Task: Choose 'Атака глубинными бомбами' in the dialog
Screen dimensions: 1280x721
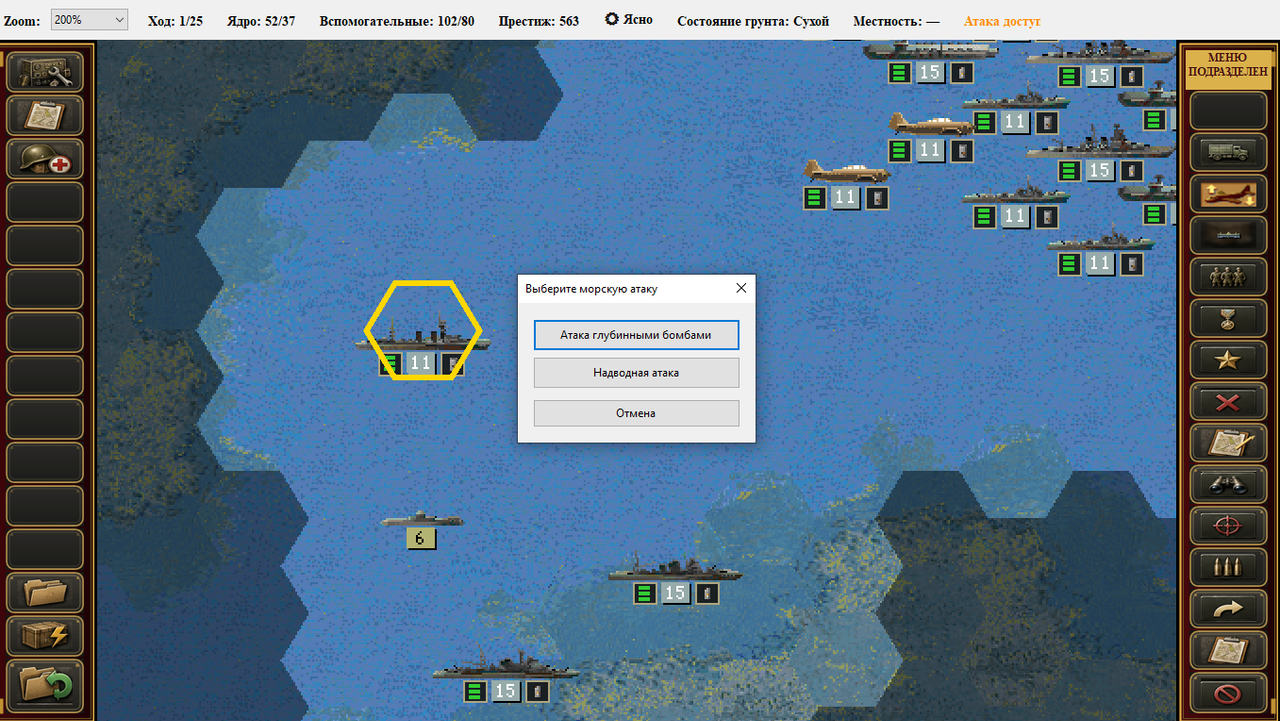Action: [636, 335]
